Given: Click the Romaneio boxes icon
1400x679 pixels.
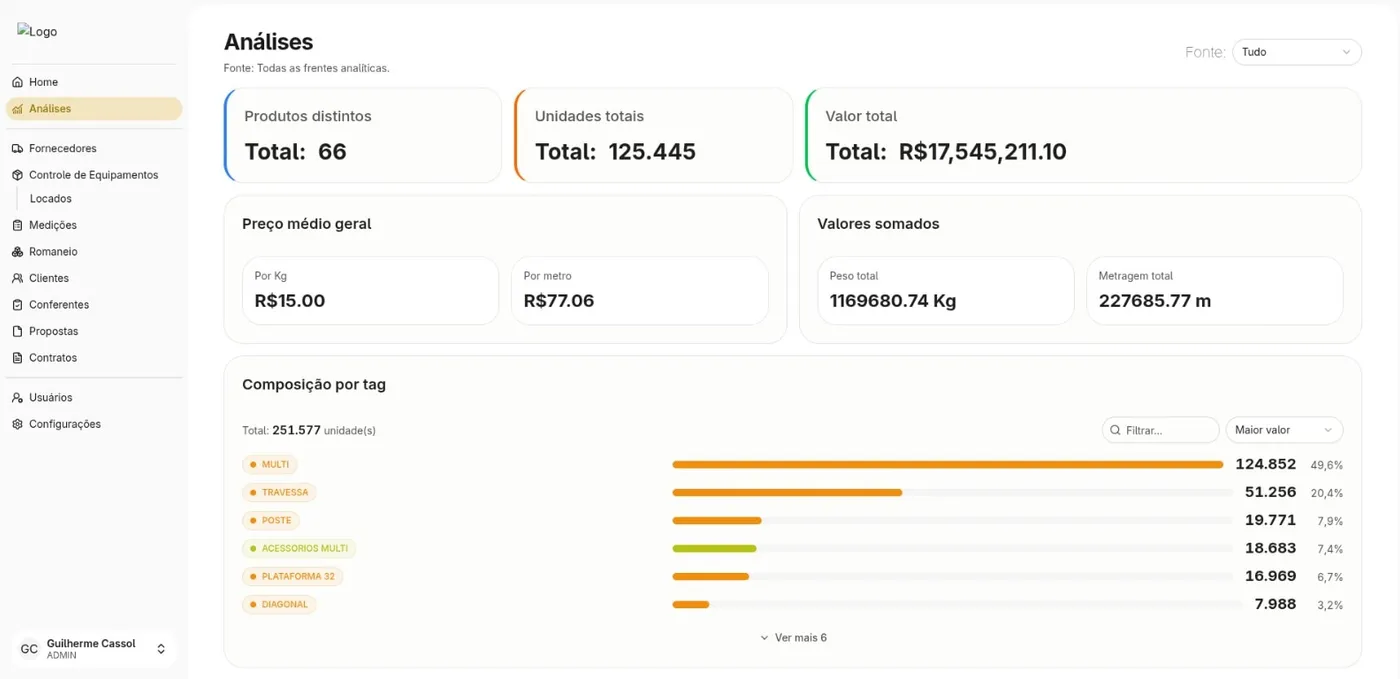Looking at the screenshot, I should tap(17, 252).
